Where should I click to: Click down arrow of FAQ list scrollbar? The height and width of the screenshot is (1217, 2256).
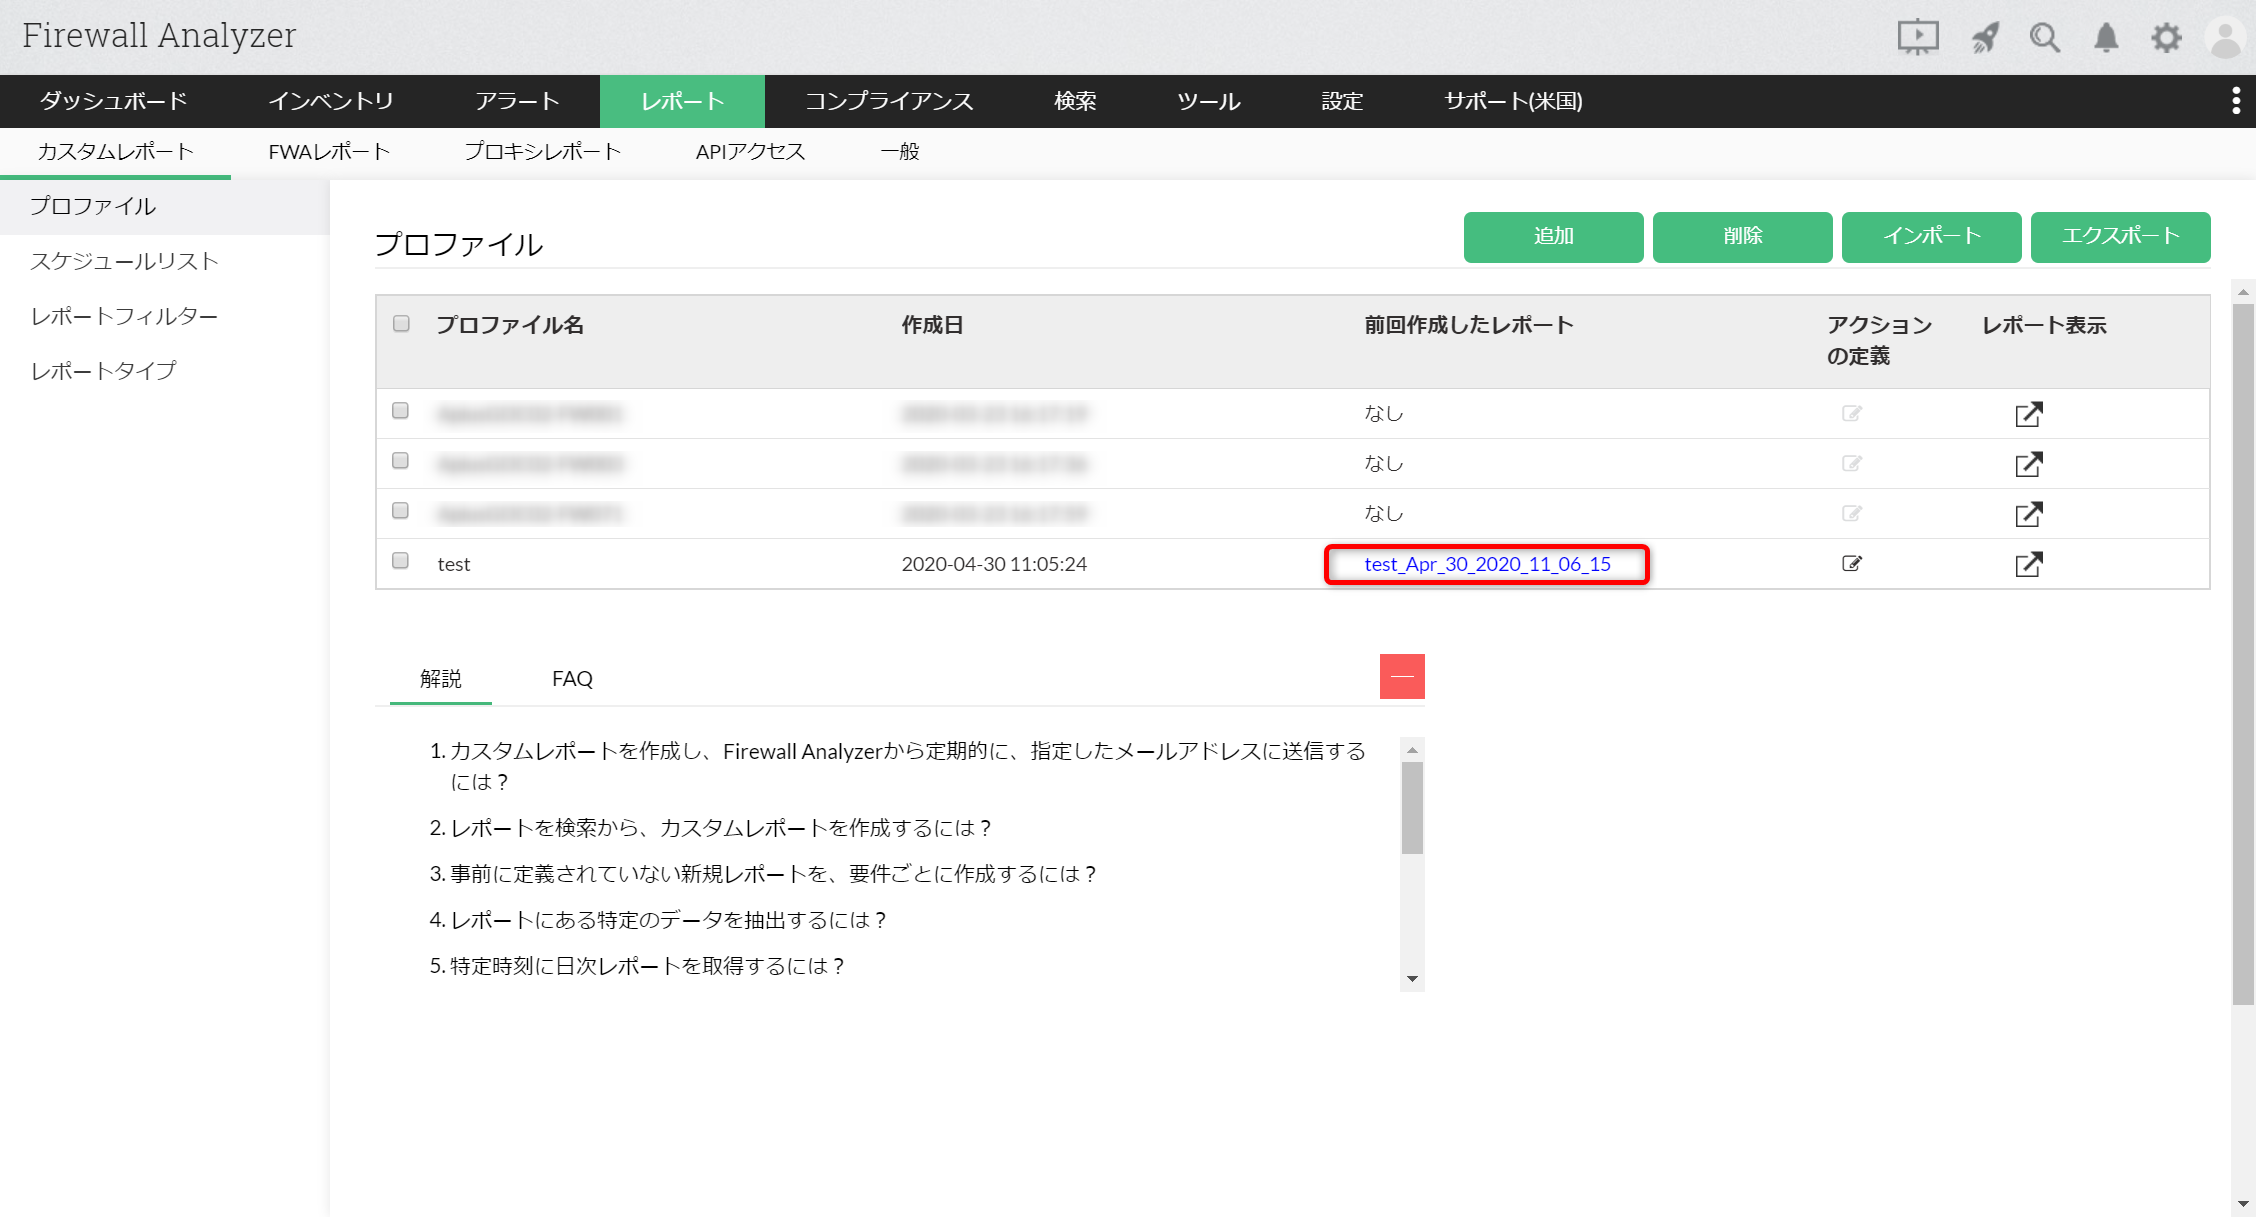click(1412, 979)
